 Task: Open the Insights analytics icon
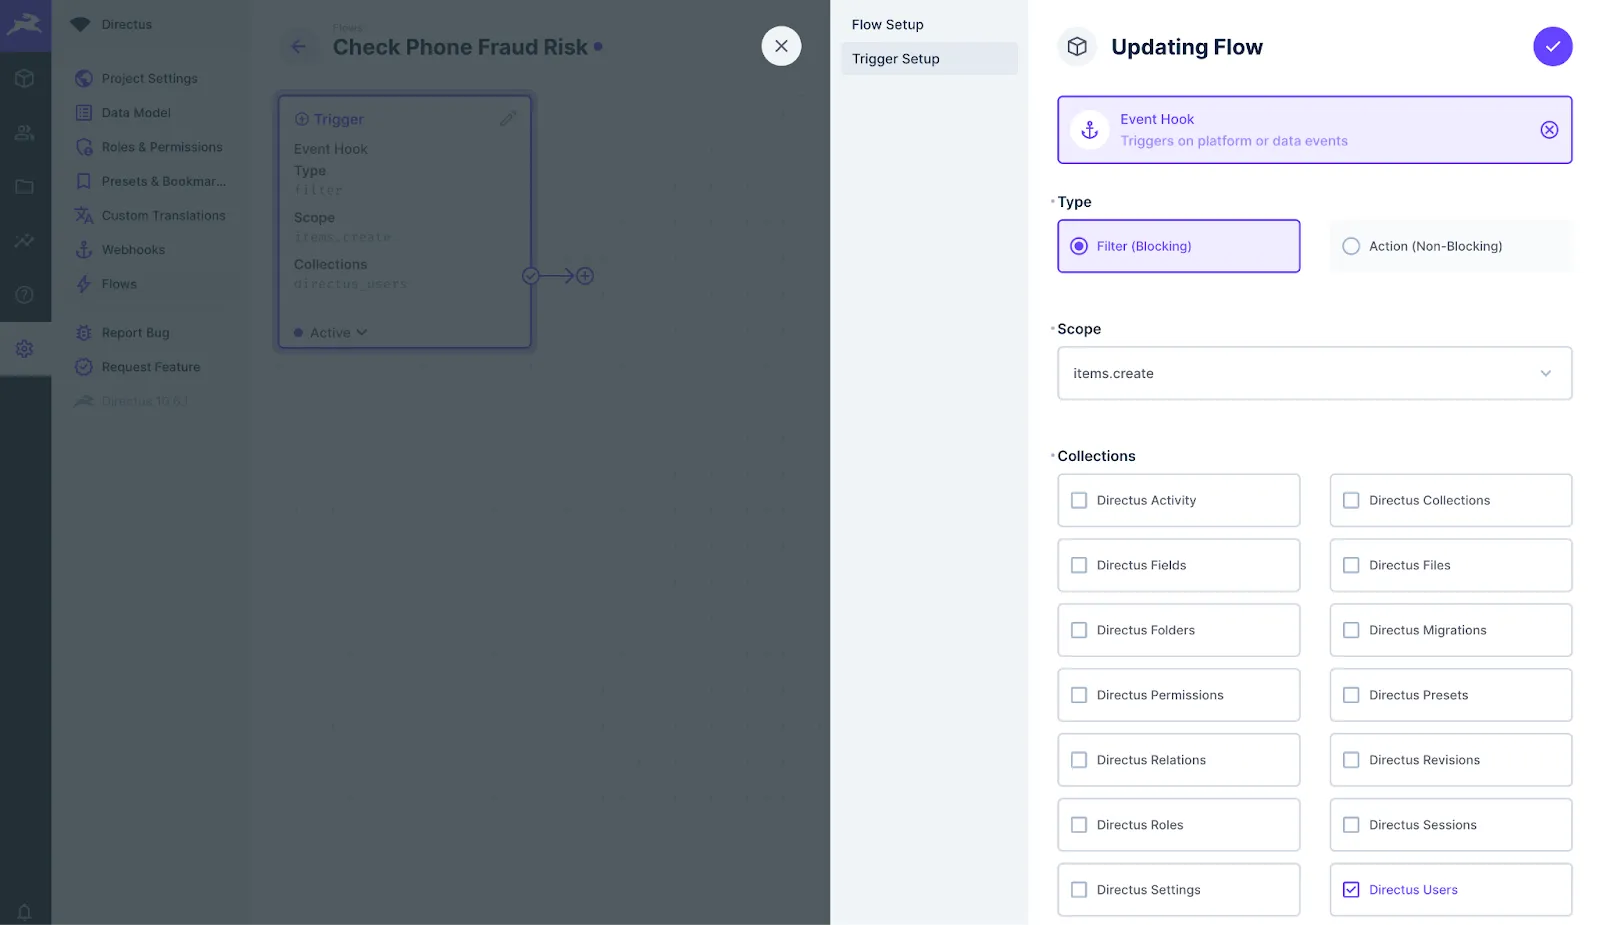[x=25, y=240]
